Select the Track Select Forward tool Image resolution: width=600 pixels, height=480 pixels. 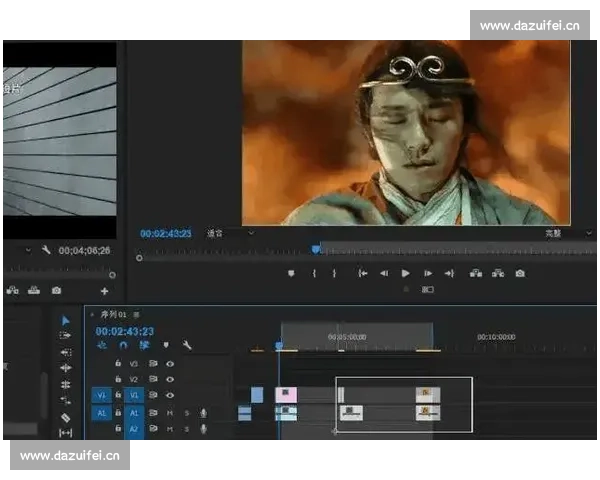pyautogui.click(x=66, y=336)
